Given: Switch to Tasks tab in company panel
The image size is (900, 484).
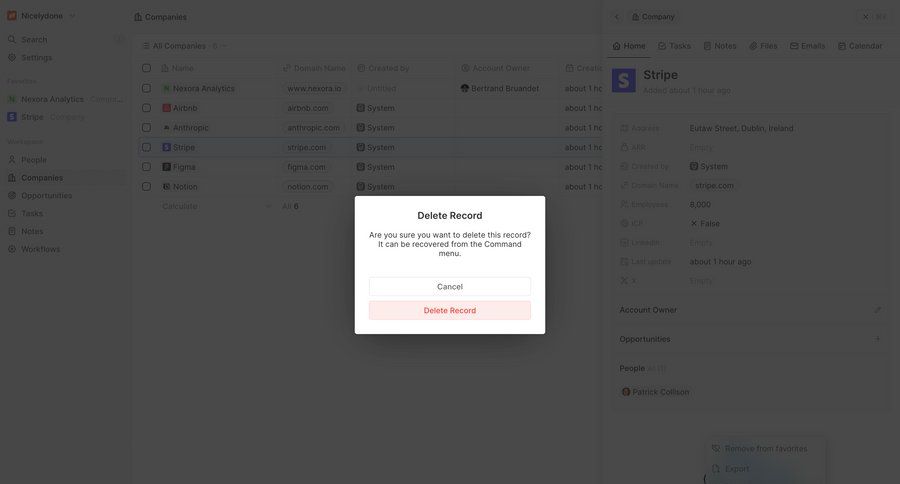Looking at the screenshot, I should (674, 46).
